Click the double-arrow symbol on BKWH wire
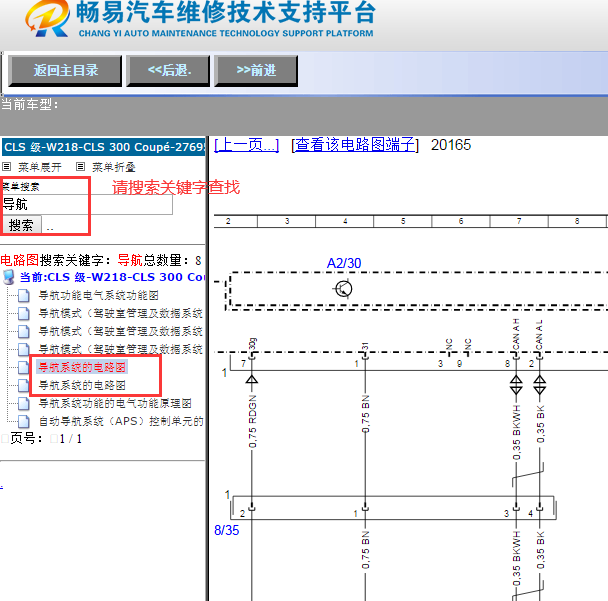608x601 pixels. tap(516, 384)
